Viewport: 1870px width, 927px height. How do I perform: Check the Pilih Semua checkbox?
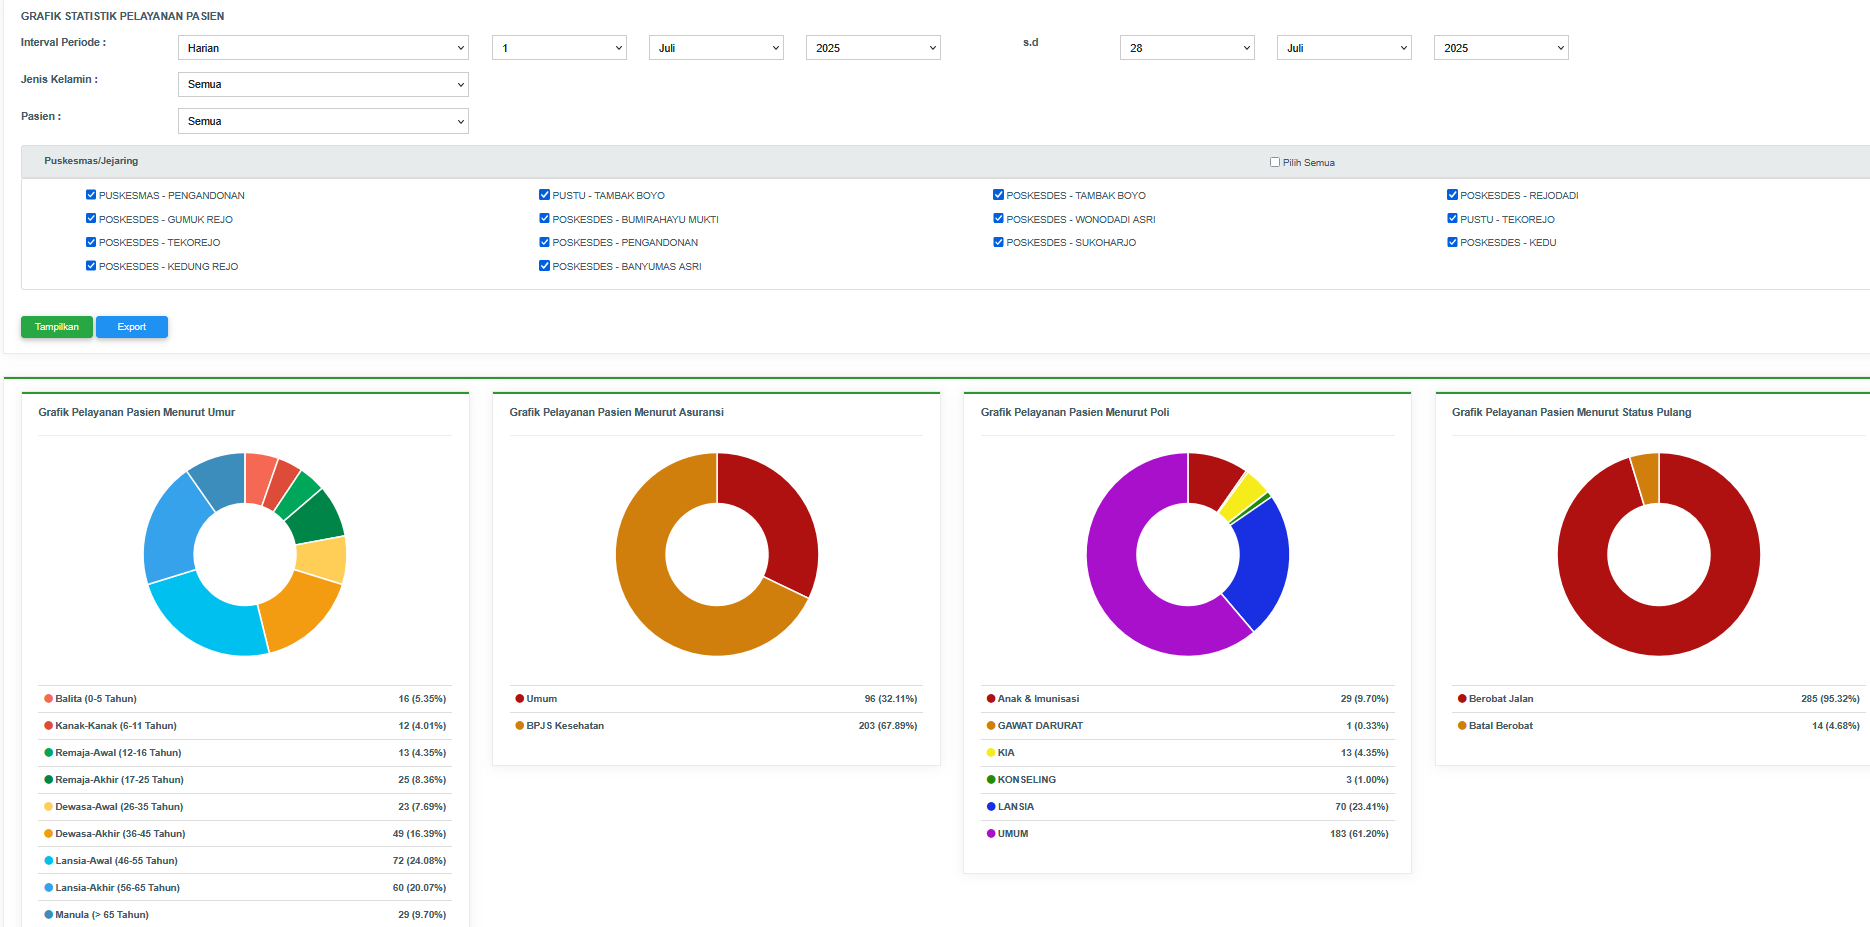[1275, 162]
